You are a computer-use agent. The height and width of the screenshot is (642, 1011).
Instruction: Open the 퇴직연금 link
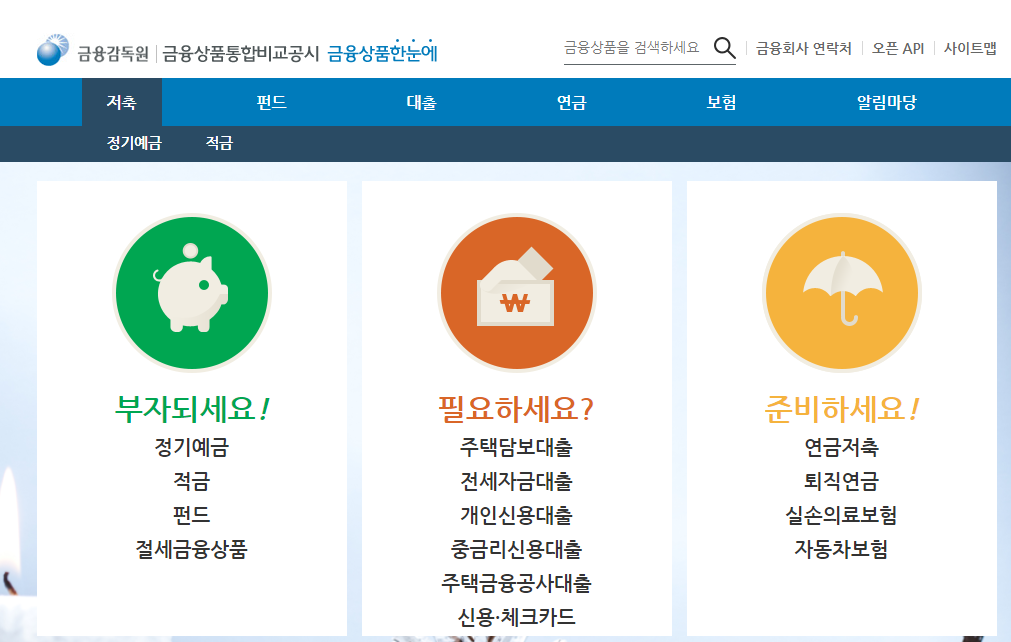841,482
